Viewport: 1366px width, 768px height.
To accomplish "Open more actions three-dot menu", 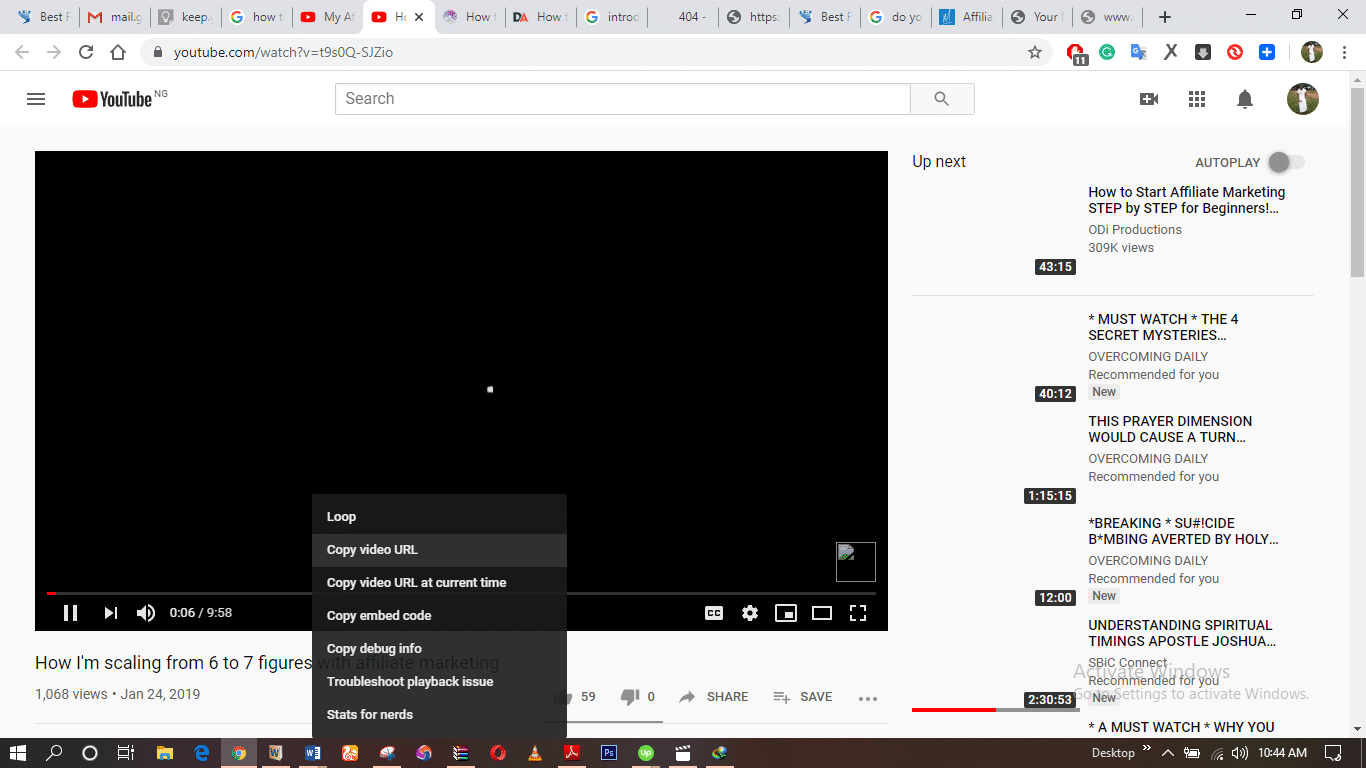I will coord(868,698).
